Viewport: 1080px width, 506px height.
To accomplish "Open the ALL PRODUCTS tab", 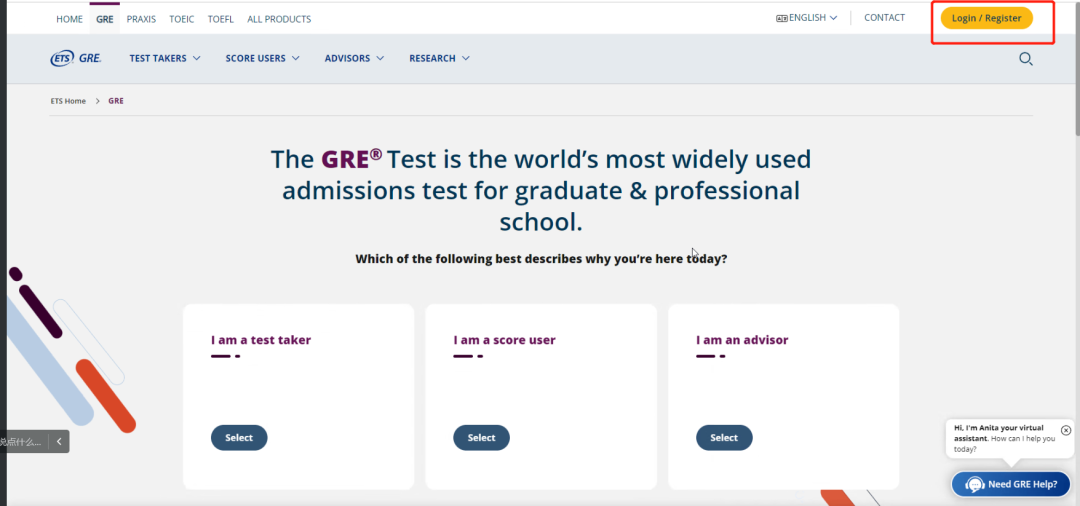I will 279,19.
